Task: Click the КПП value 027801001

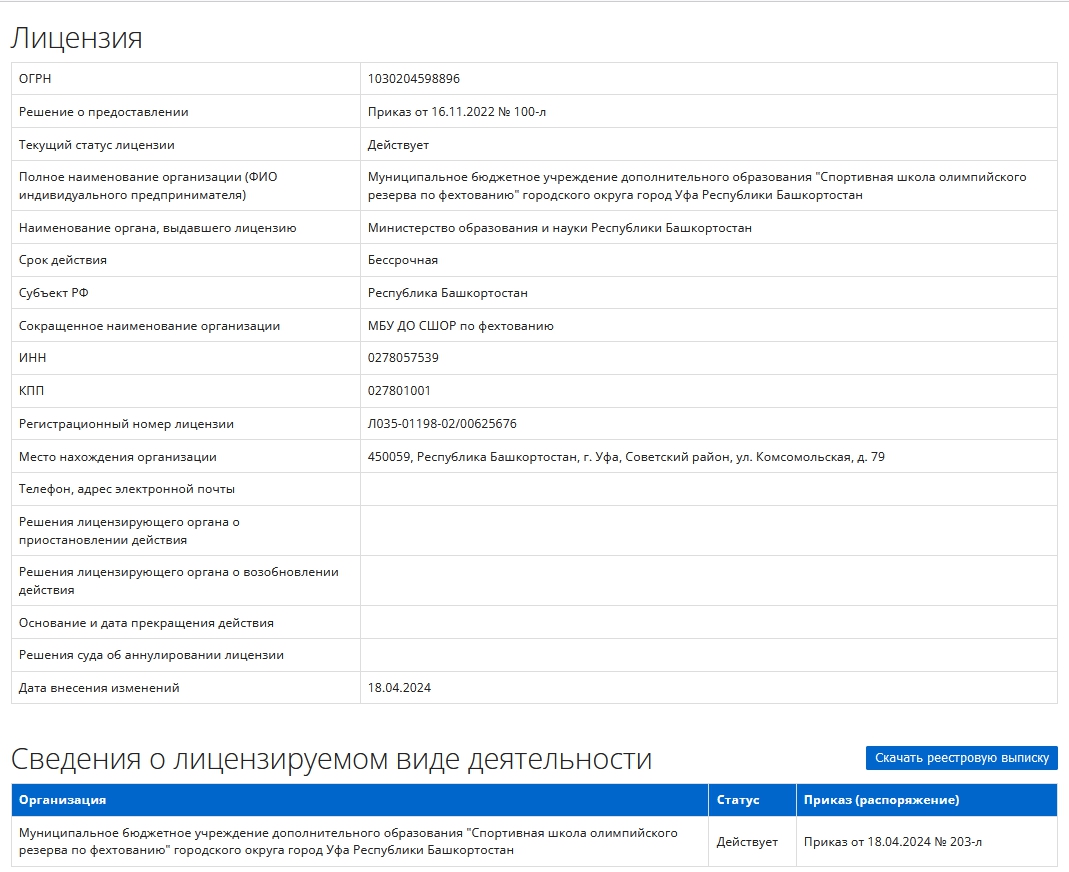Action: (399, 391)
